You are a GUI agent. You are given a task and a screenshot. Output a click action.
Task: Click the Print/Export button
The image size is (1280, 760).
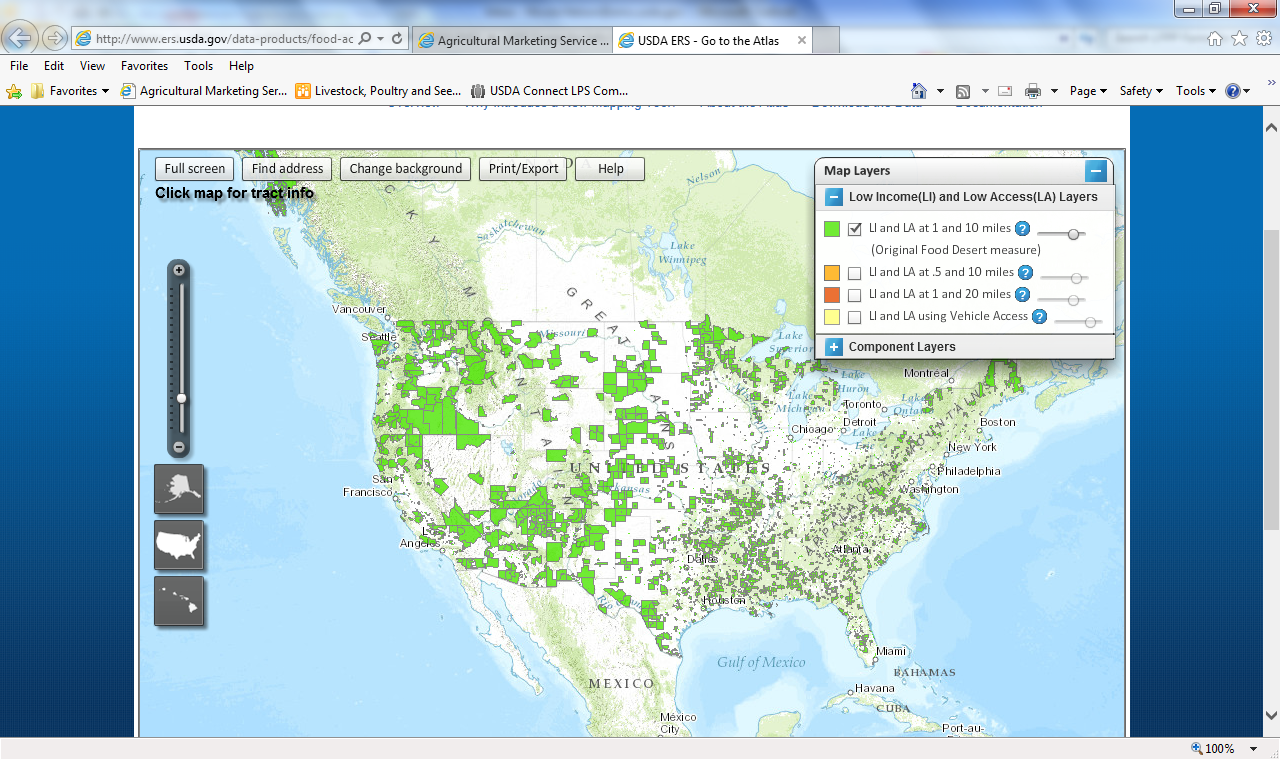(523, 169)
